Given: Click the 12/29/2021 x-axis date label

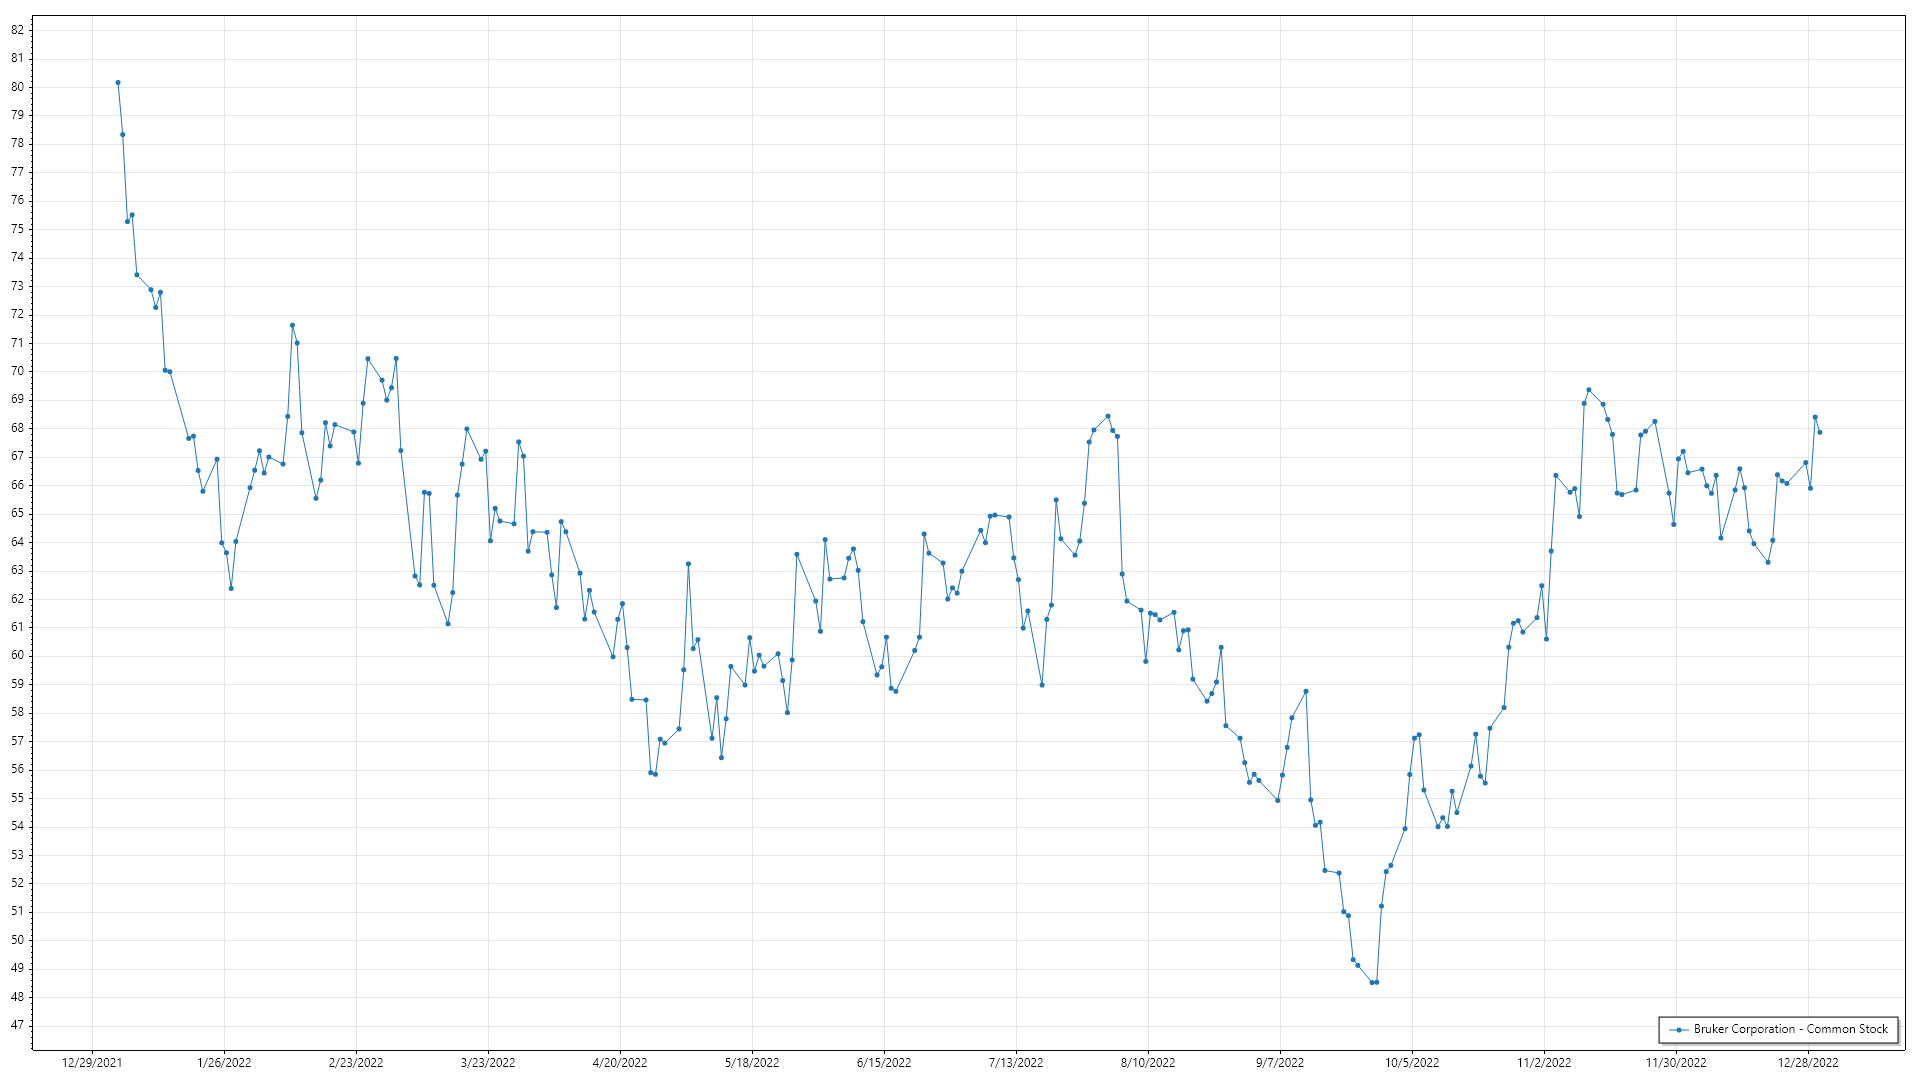Looking at the screenshot, I should (x=92, y=1063).
